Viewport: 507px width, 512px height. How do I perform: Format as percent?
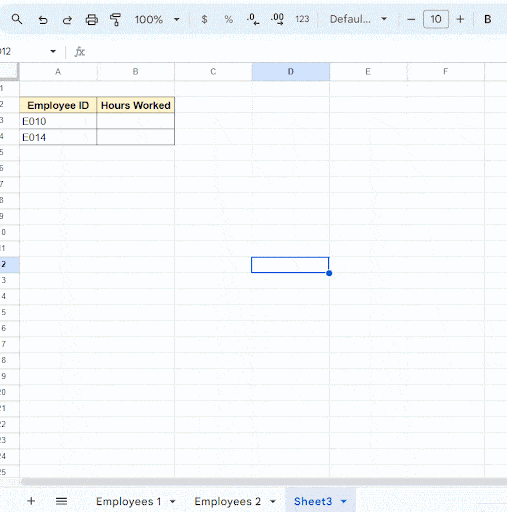click(x=229, y=19)
